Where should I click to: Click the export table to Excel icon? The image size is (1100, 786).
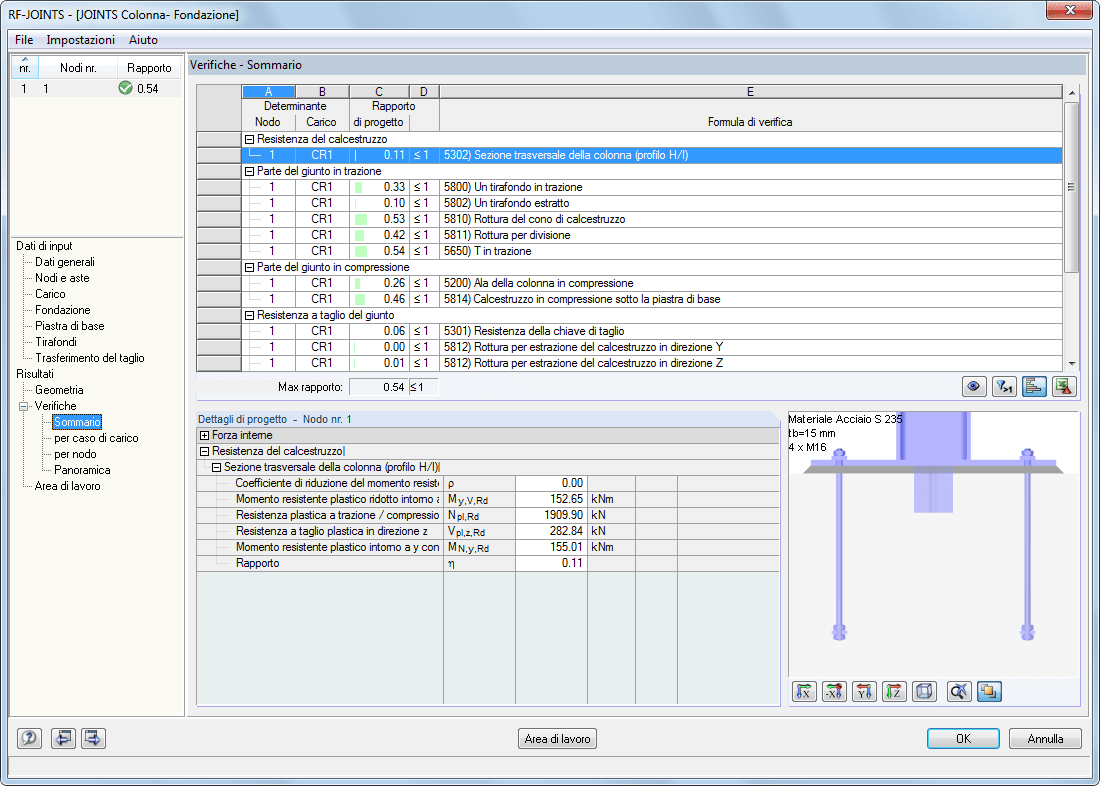tap(1064, 387)
